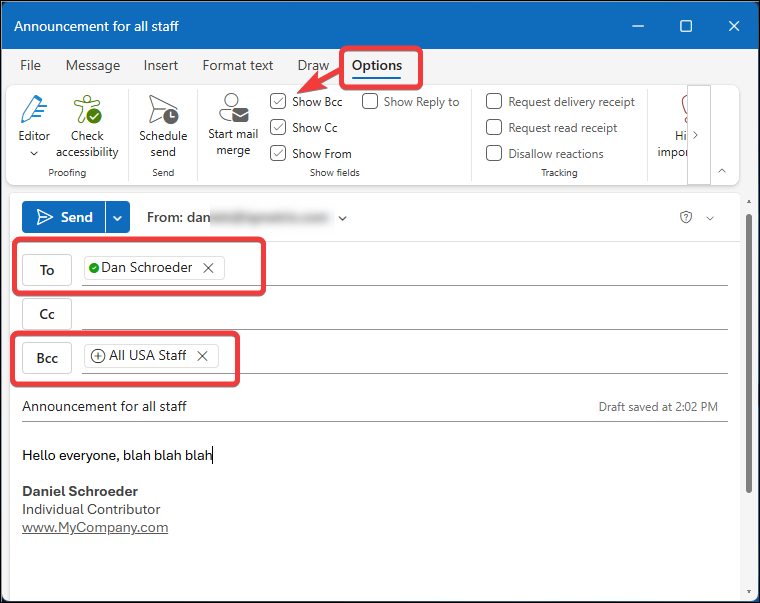760x603 pixels.
Task: Minimize the message window
Action: [x=638, y=26]
